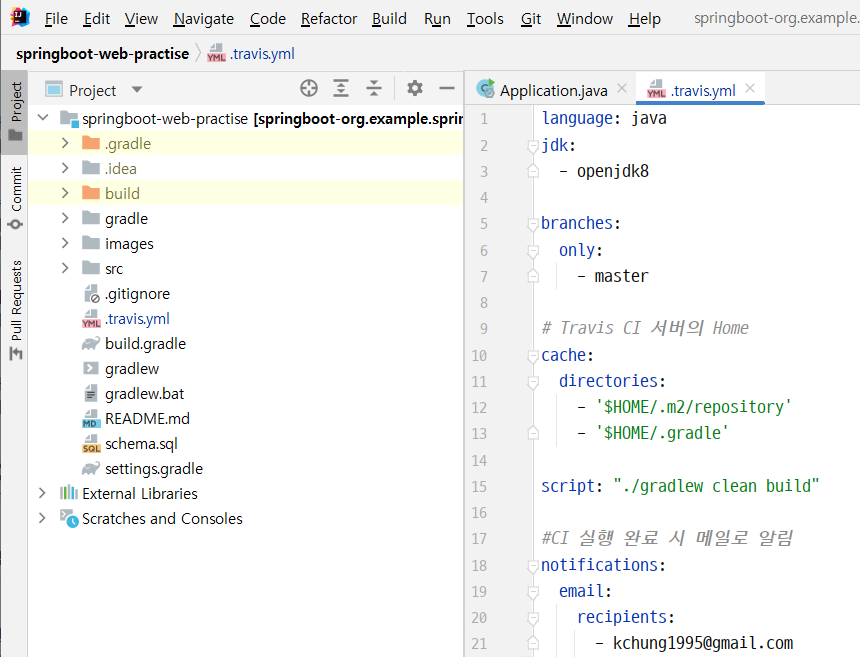
Task: Click the .gradle folder icon
Action: coord(90,143)
